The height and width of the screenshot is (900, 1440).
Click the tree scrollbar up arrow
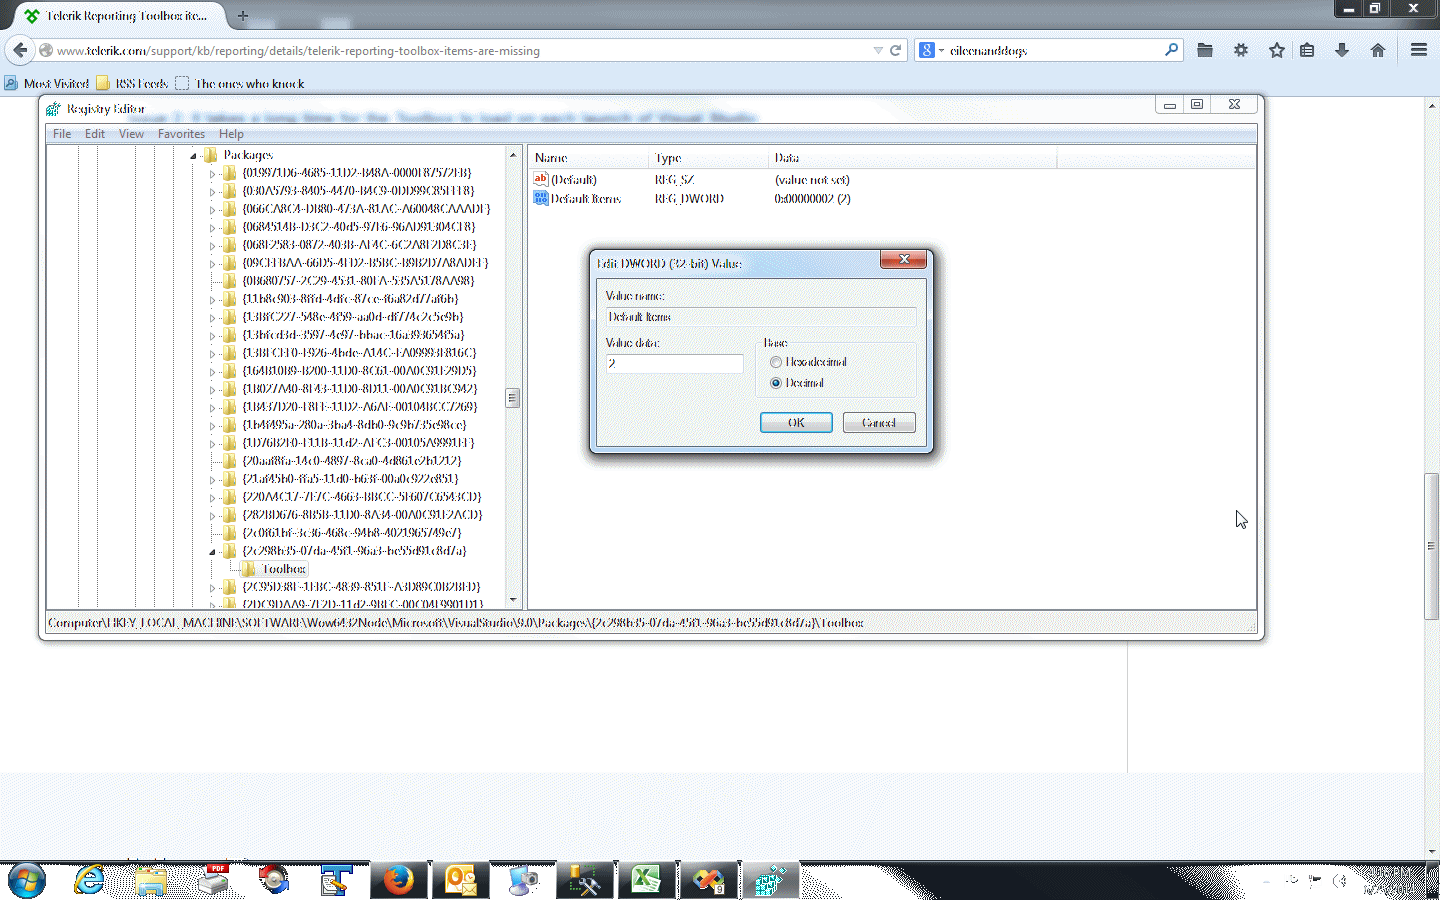[x=512, y=155]
